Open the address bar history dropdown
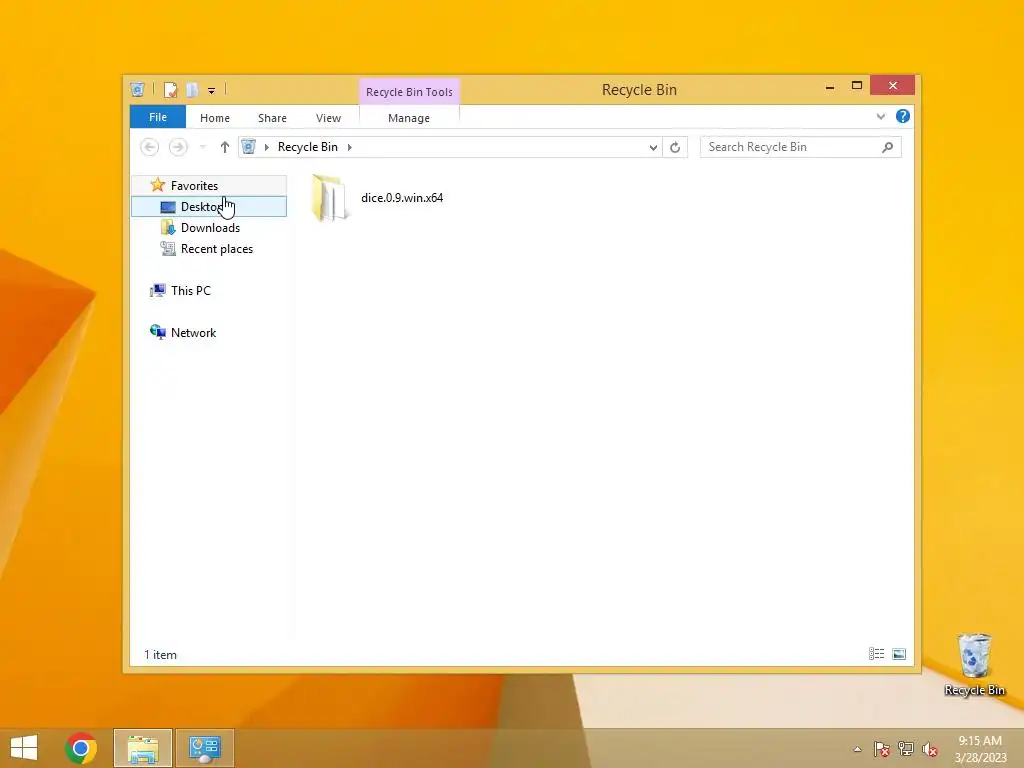This screenshot has width=1024, height=768. (653, 148)
